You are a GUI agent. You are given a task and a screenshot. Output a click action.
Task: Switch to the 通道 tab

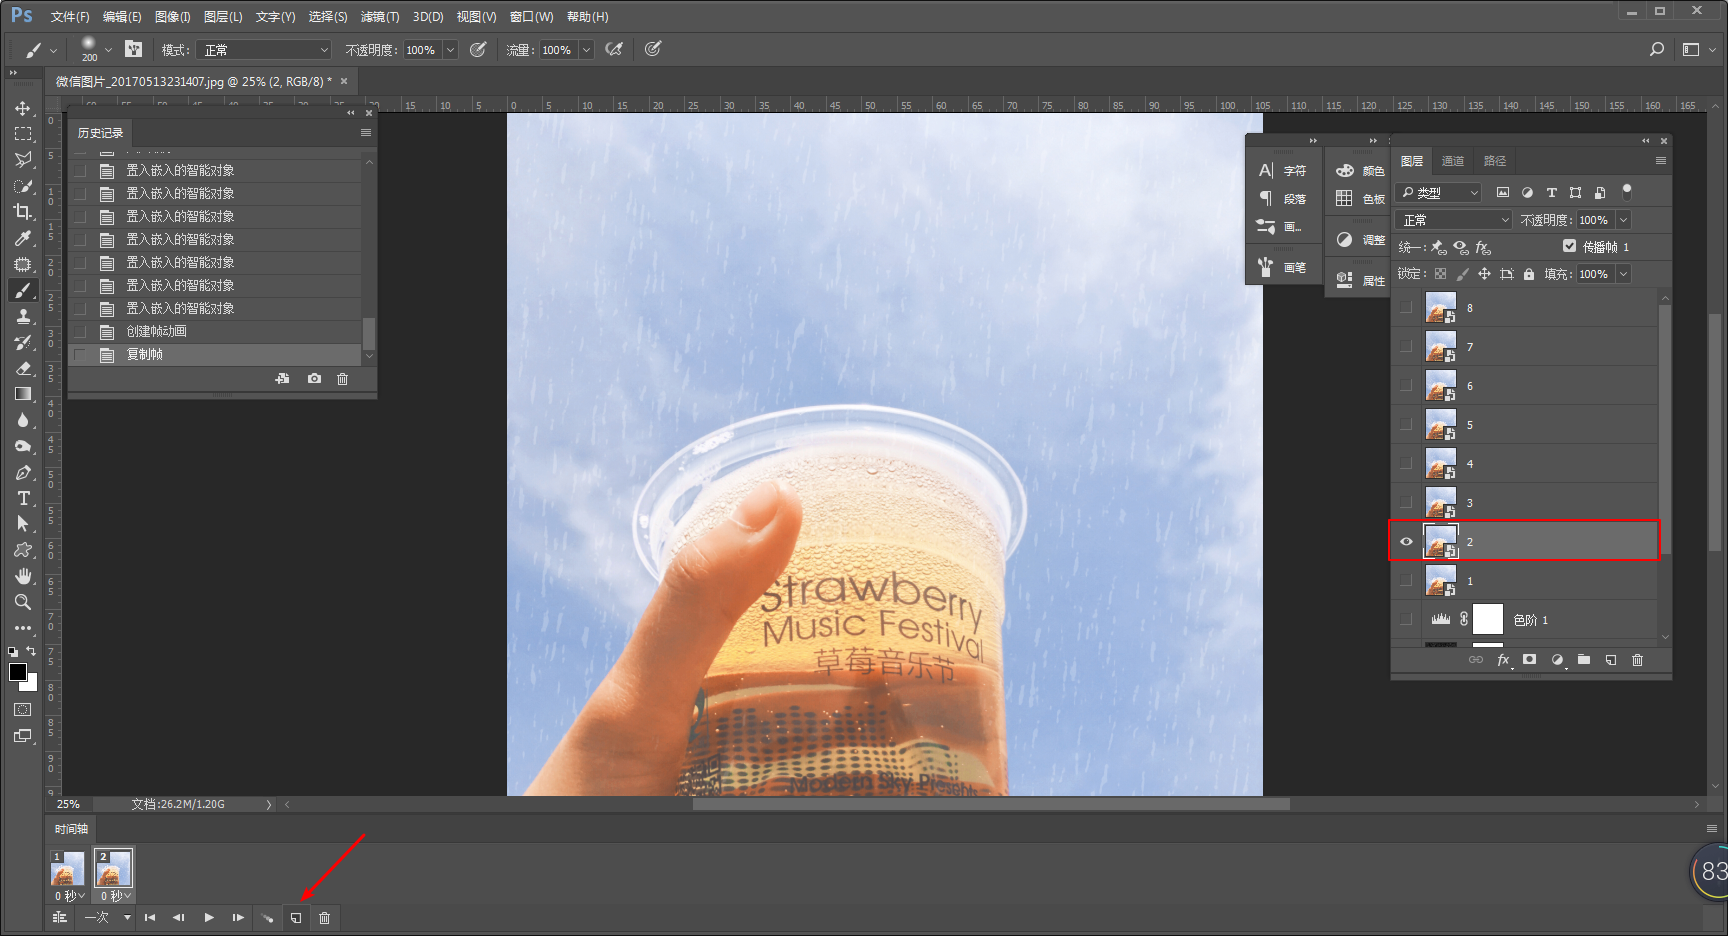pos(1453,161)
